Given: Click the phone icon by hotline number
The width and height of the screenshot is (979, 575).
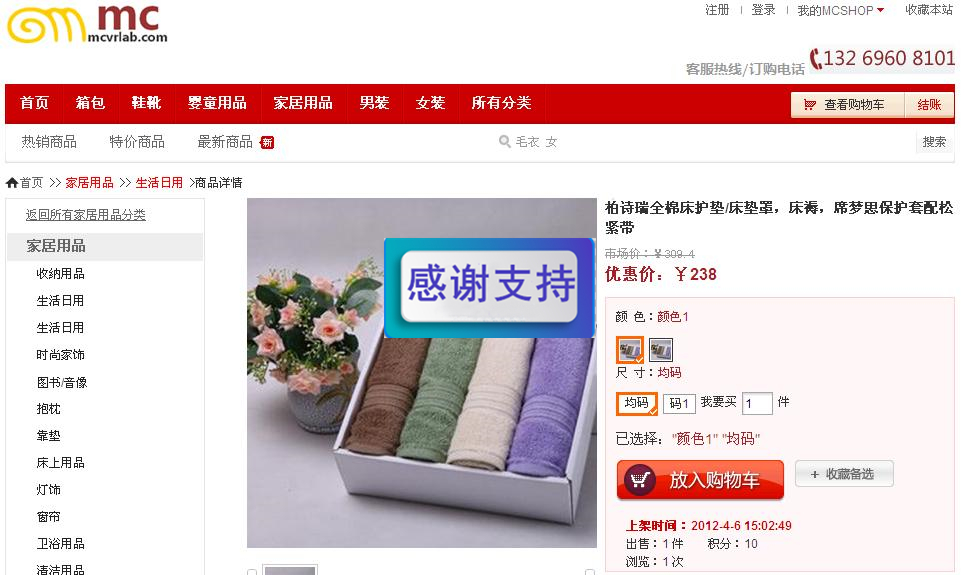Looking at the screenshot, I should 815,59.
